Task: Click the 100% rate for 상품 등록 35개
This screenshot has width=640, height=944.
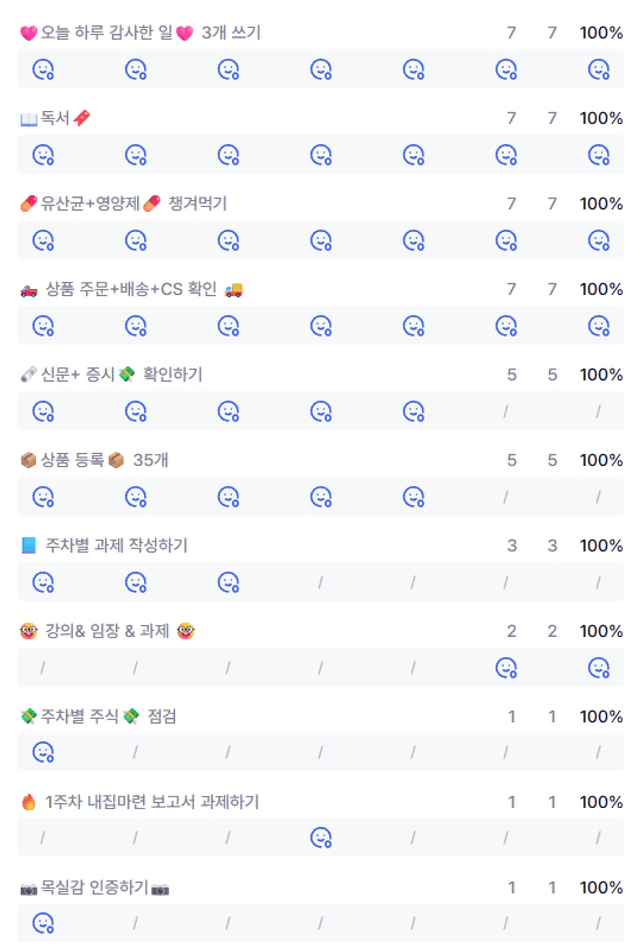Action: (601, 460)
